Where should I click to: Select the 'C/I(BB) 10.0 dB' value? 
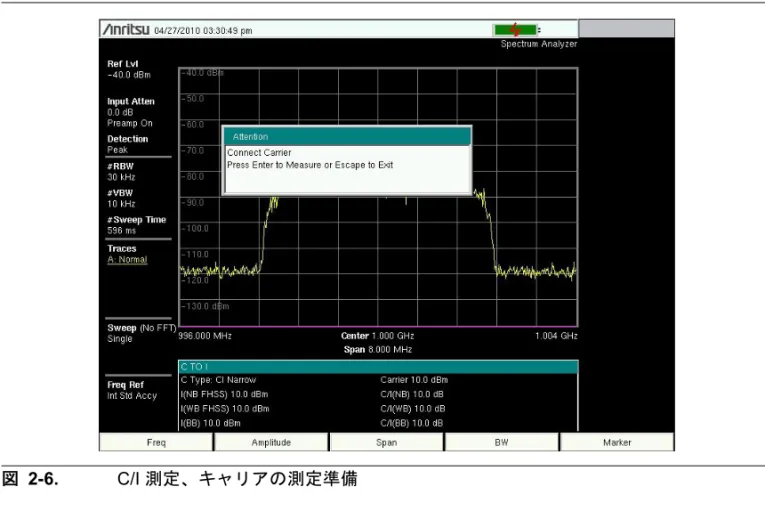(x=411, y=423)
